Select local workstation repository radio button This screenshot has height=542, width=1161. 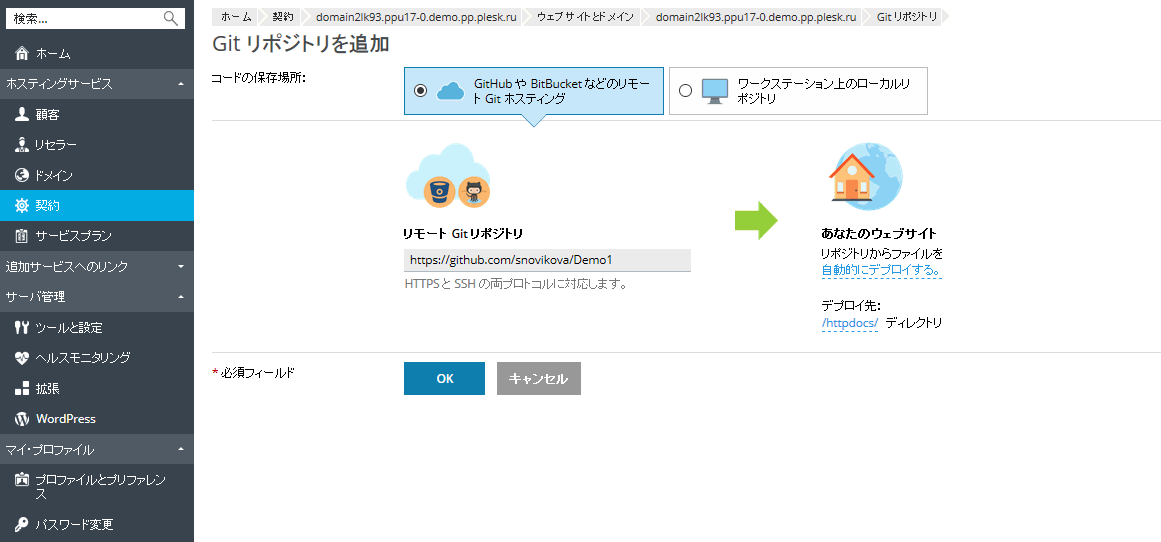(685, 91)
